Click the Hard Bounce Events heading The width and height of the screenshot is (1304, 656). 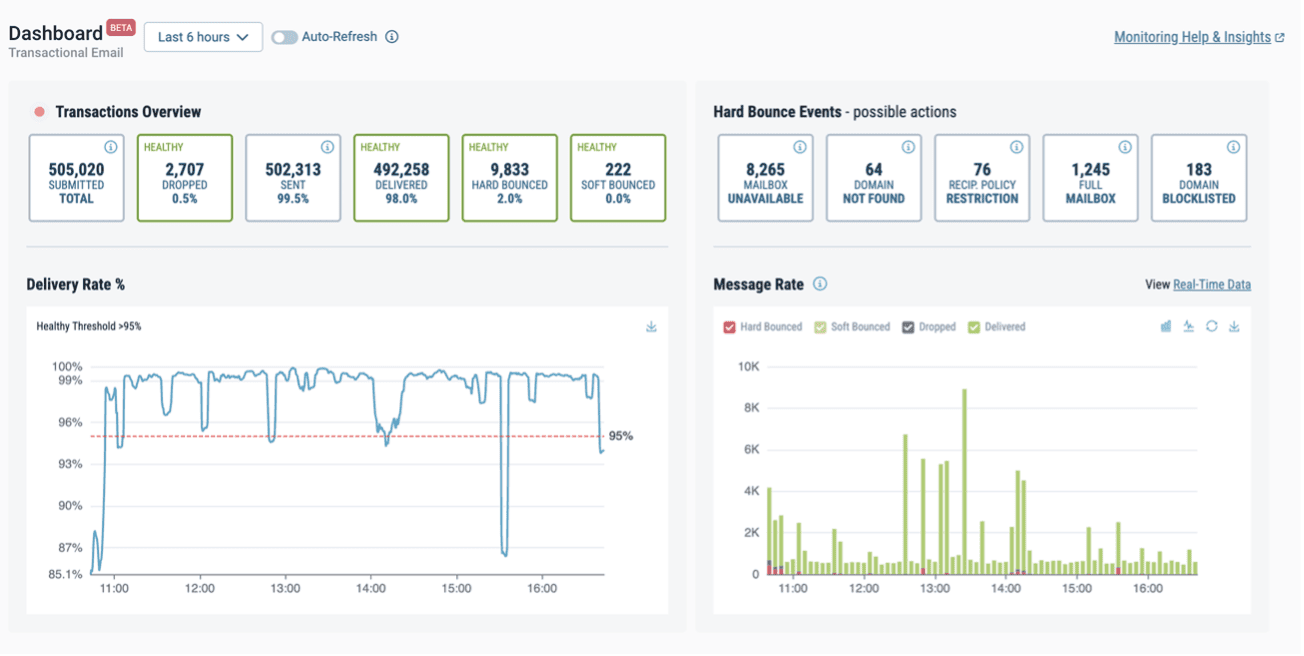tap(777, 112)
